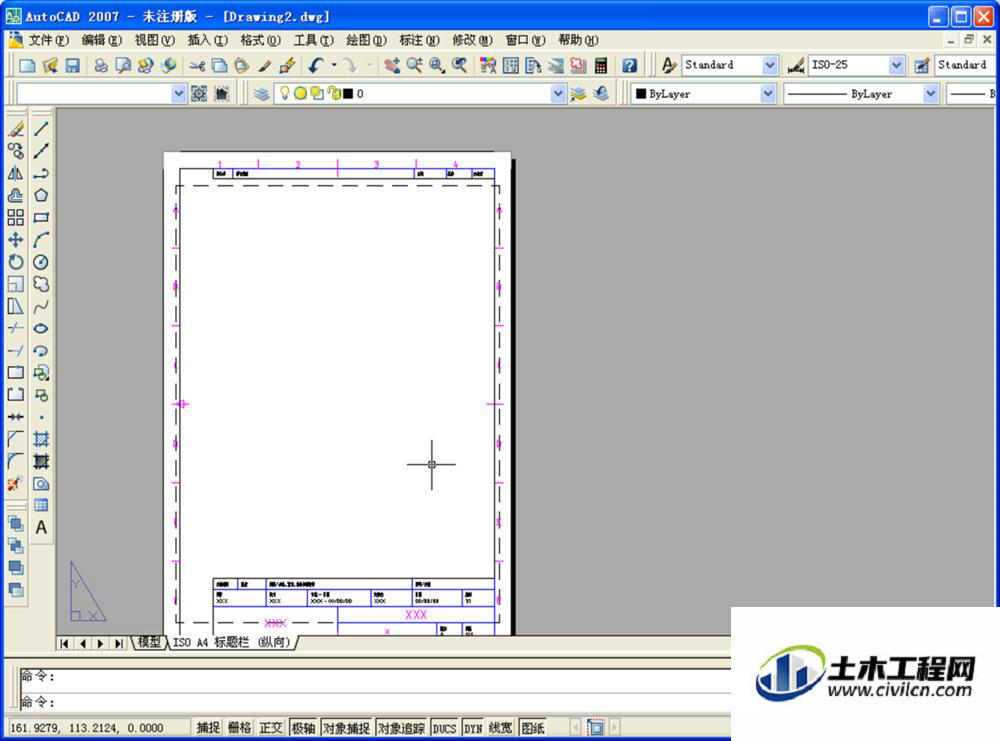Open the QuickCalc calculator
The image size is (1000, 741).
tap(601, 65)
